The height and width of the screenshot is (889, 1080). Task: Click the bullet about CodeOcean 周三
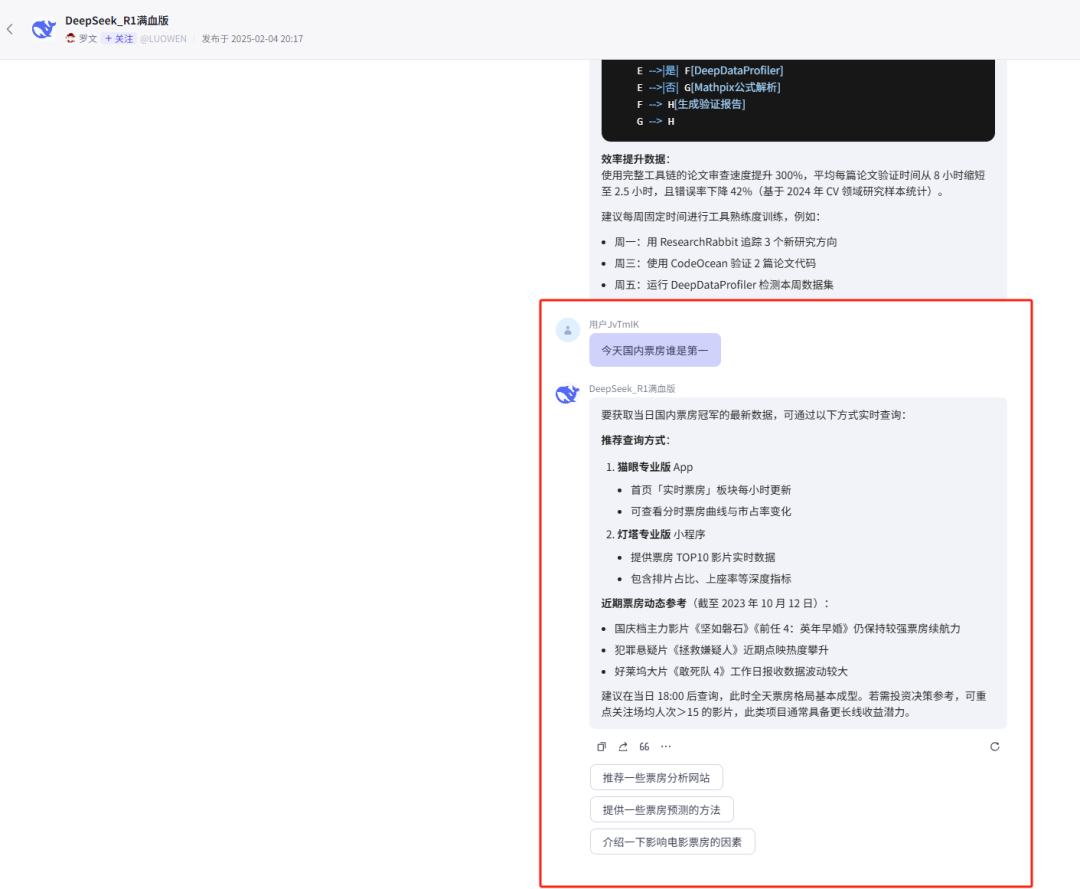(715, 263)
